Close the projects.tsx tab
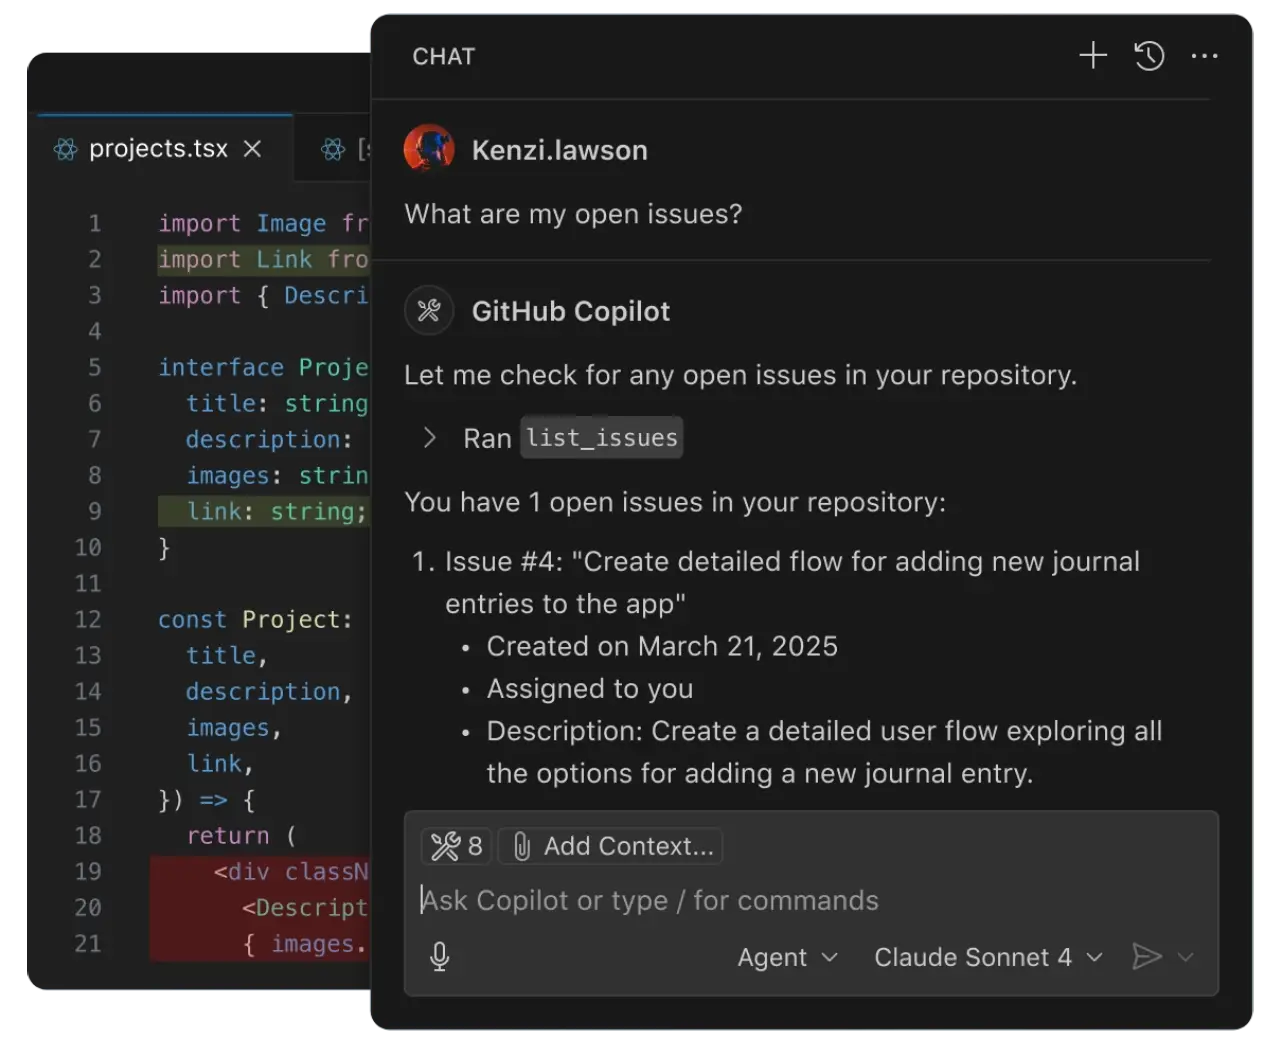 click(x=253, y=149)
